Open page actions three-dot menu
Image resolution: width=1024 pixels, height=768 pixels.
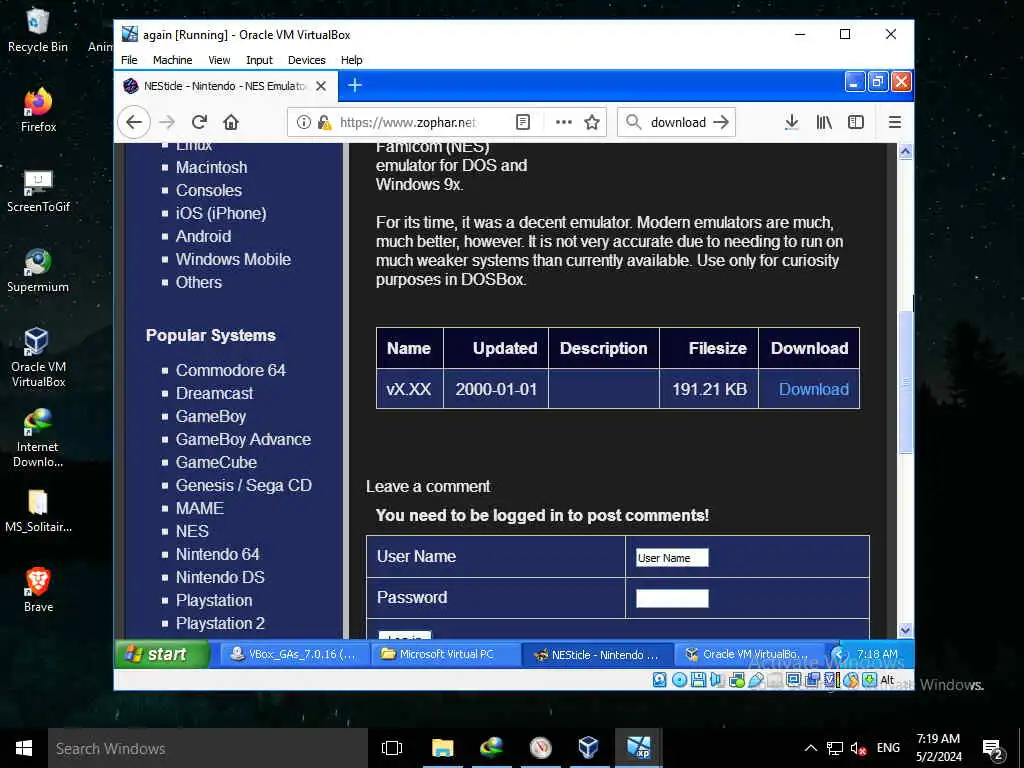pyautogui.click(x=564, y=122)
